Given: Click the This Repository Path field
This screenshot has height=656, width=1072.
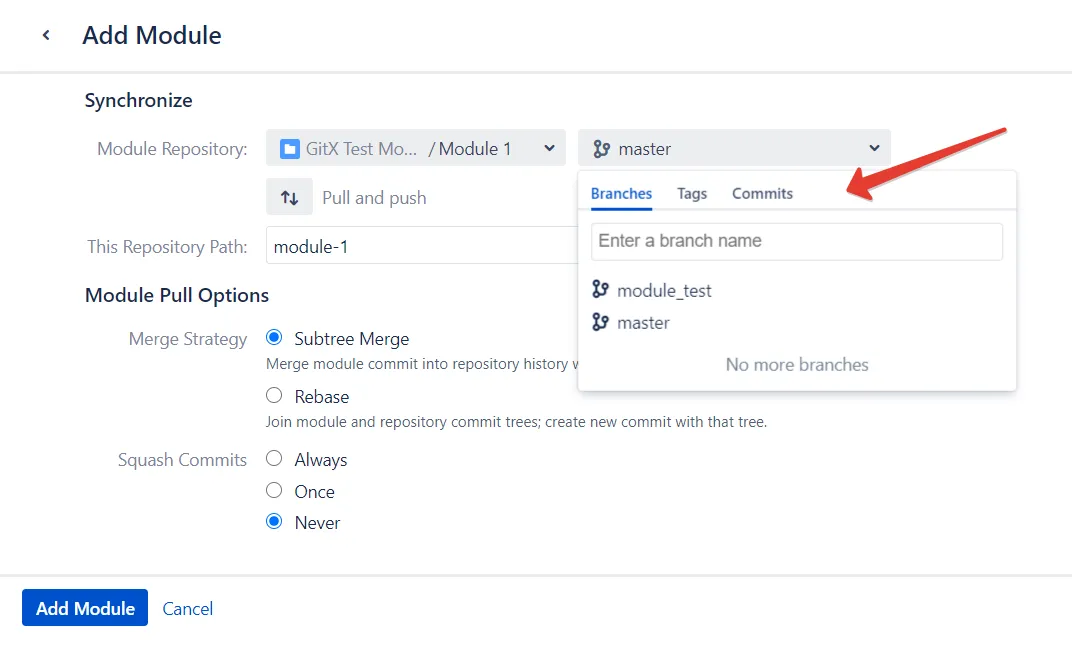Looking at the screenshot, I should pos(422,245).
